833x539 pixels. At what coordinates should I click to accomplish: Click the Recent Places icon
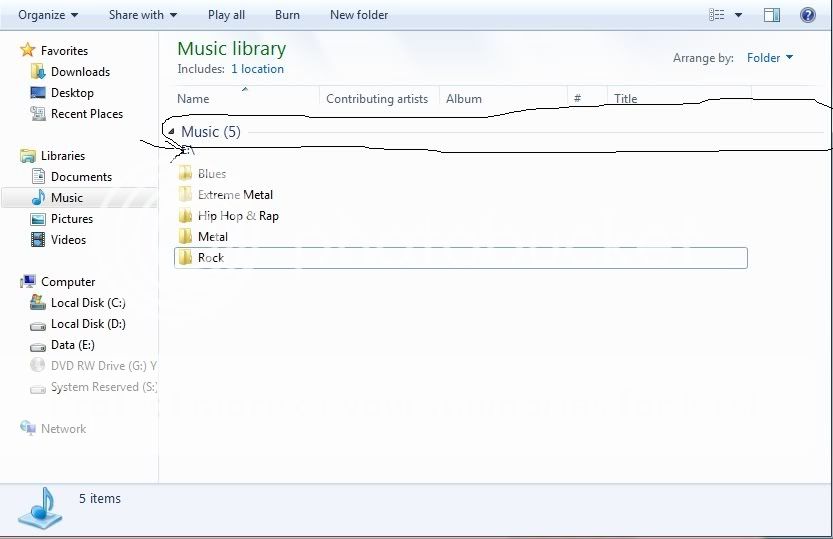38,113
